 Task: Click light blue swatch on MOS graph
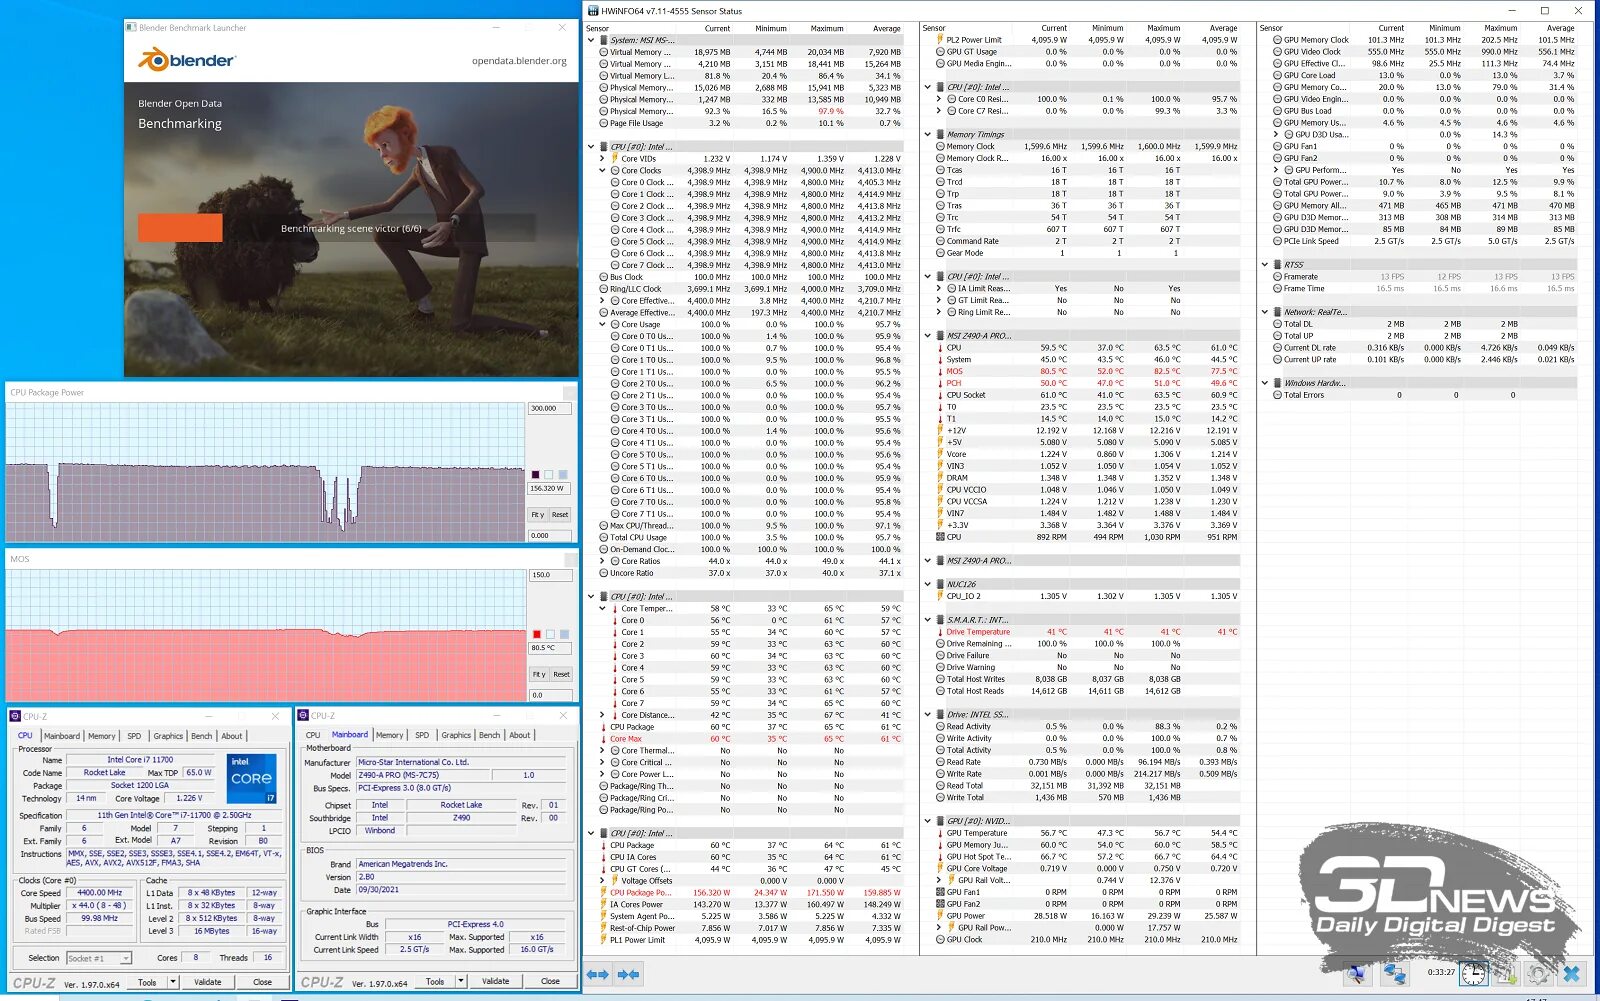point(564,634)
